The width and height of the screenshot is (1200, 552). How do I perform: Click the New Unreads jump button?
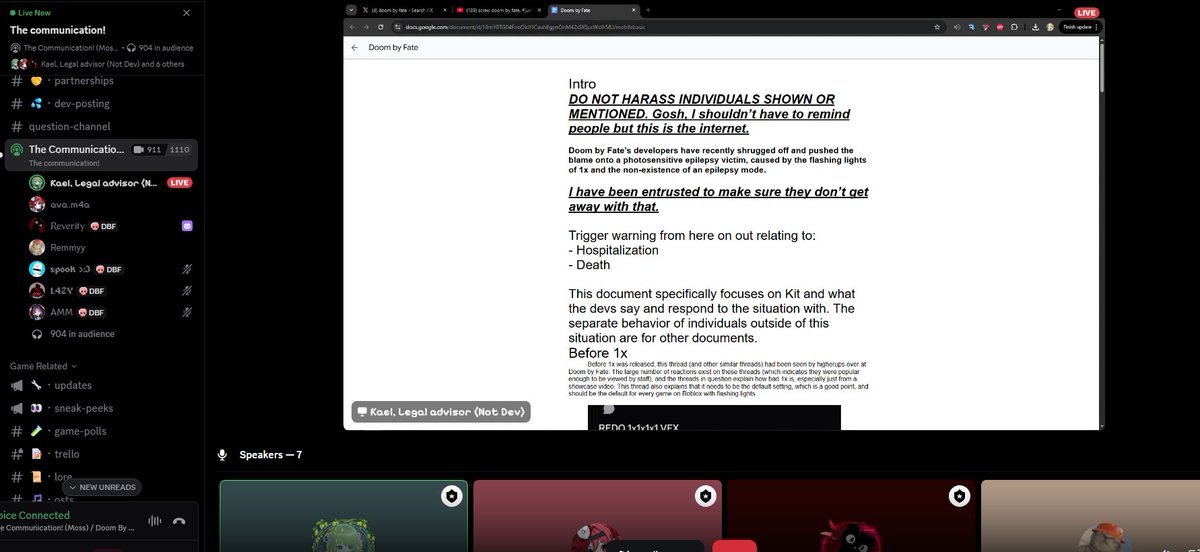pyautogui.click(x=100, y=487)
